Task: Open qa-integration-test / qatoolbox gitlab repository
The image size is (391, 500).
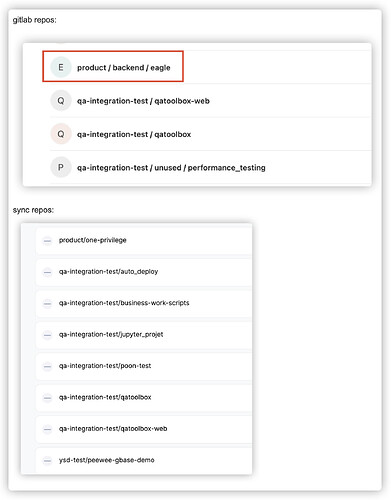Action: click(x=134, y=134)
